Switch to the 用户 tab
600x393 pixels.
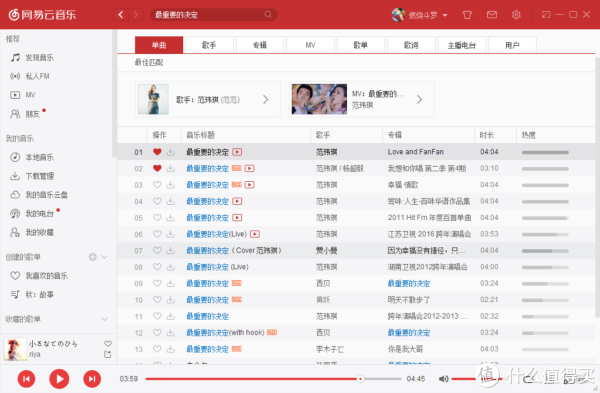[x=512, y=45]
